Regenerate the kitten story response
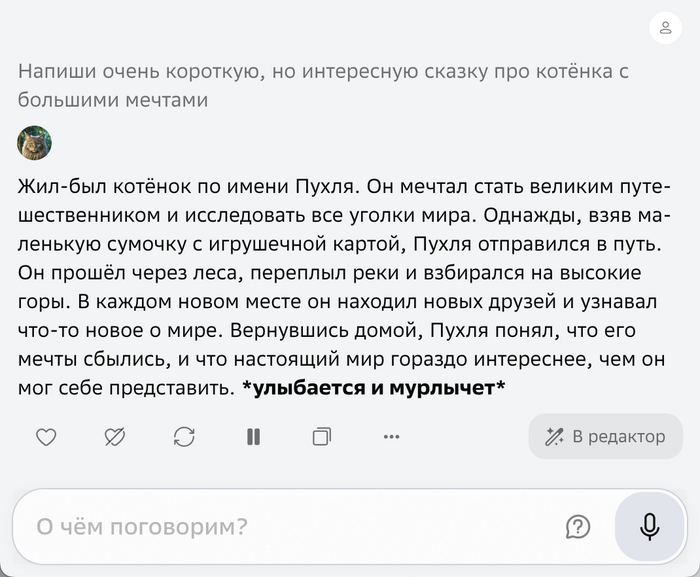Viewport: 700px width, 577px height. point(184,436)
